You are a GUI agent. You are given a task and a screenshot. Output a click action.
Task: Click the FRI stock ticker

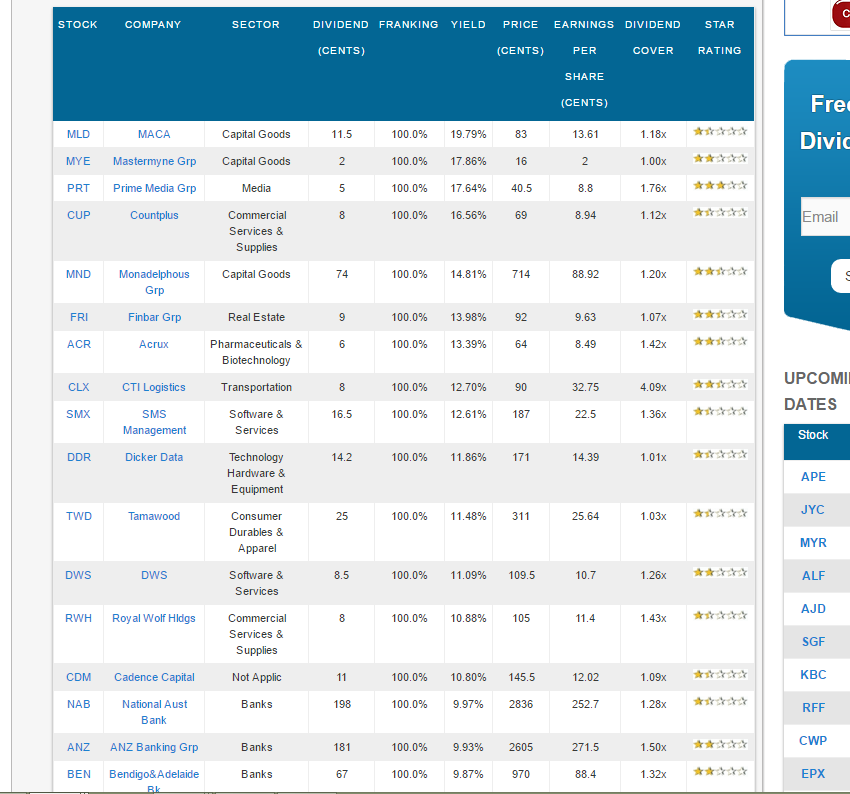(79, 317)
